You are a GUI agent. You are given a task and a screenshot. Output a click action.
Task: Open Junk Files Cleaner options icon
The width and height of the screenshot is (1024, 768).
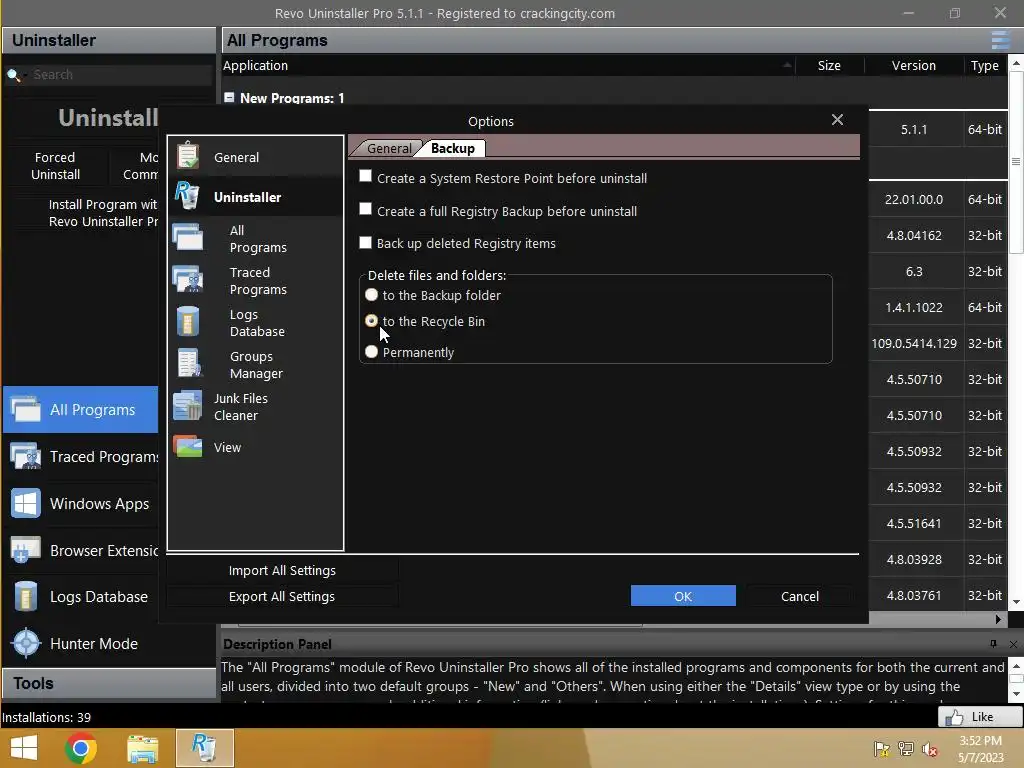tap(188, 406)
